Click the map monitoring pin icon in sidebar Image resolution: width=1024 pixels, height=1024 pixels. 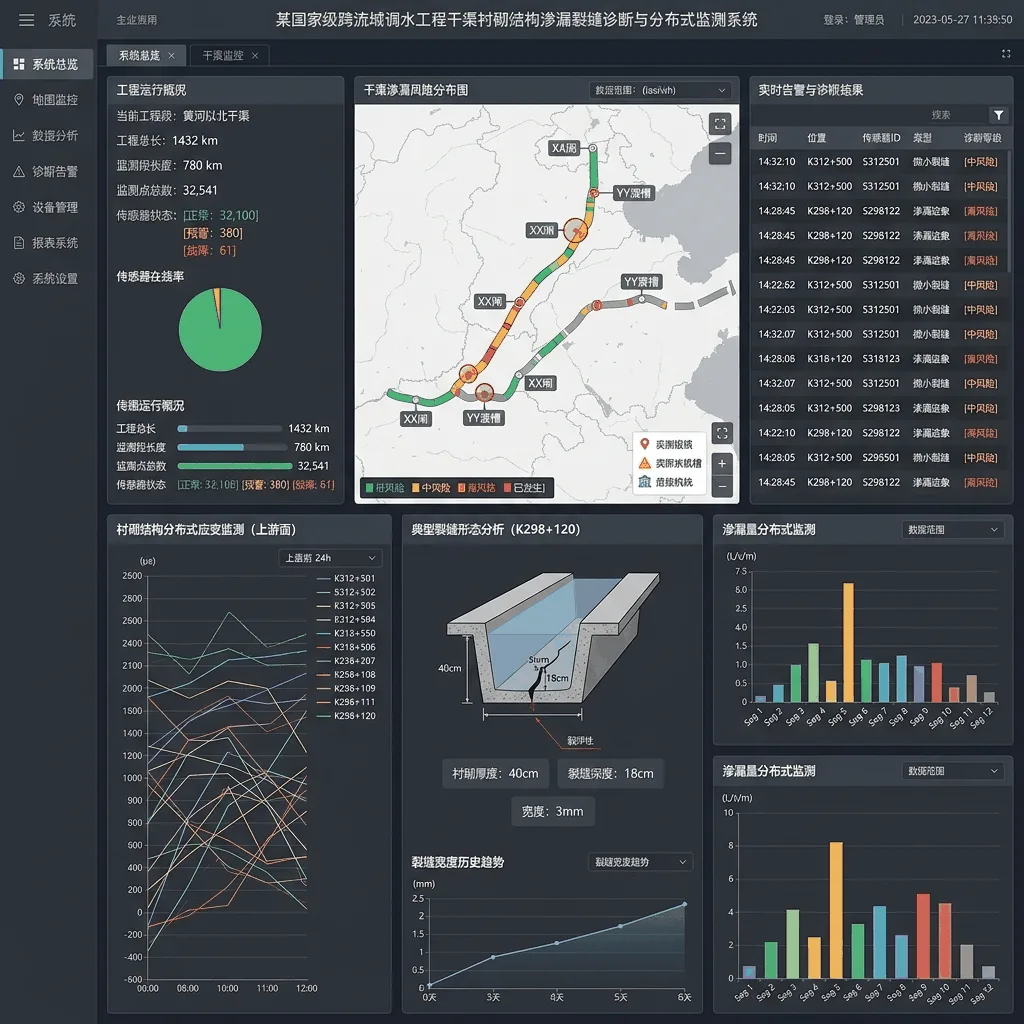coord(19,99)
